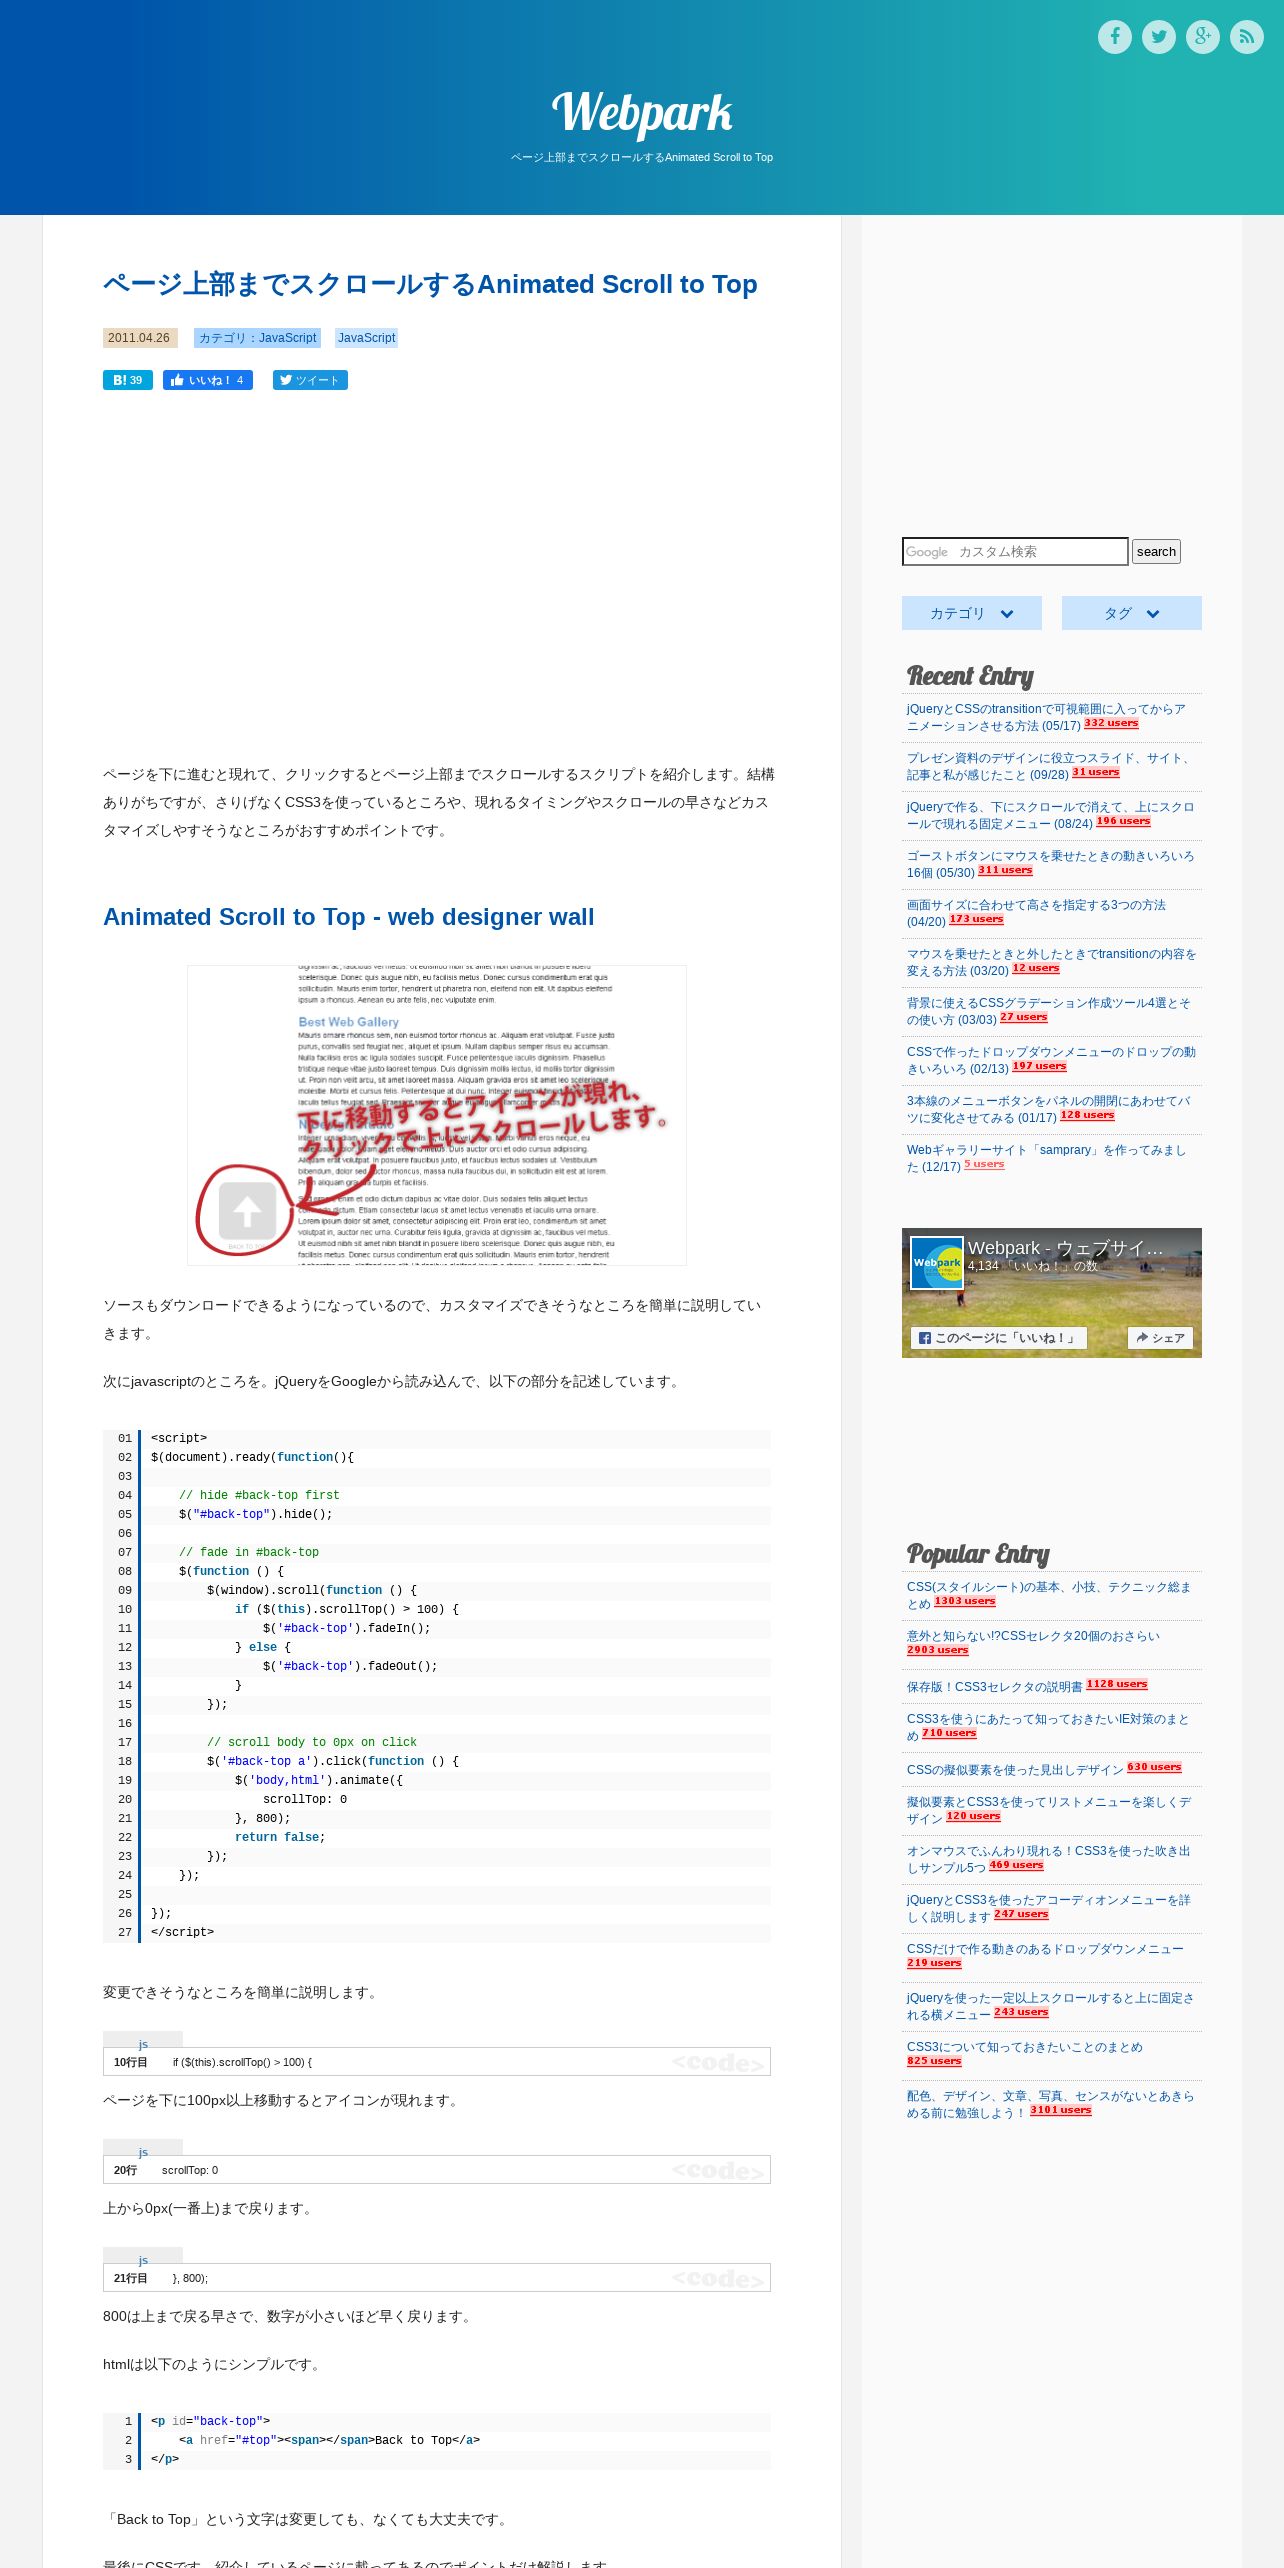Screen dimensions: 1284x2568
Task: Click the Facebook いいね! like button
Action: tap(208, 380)
